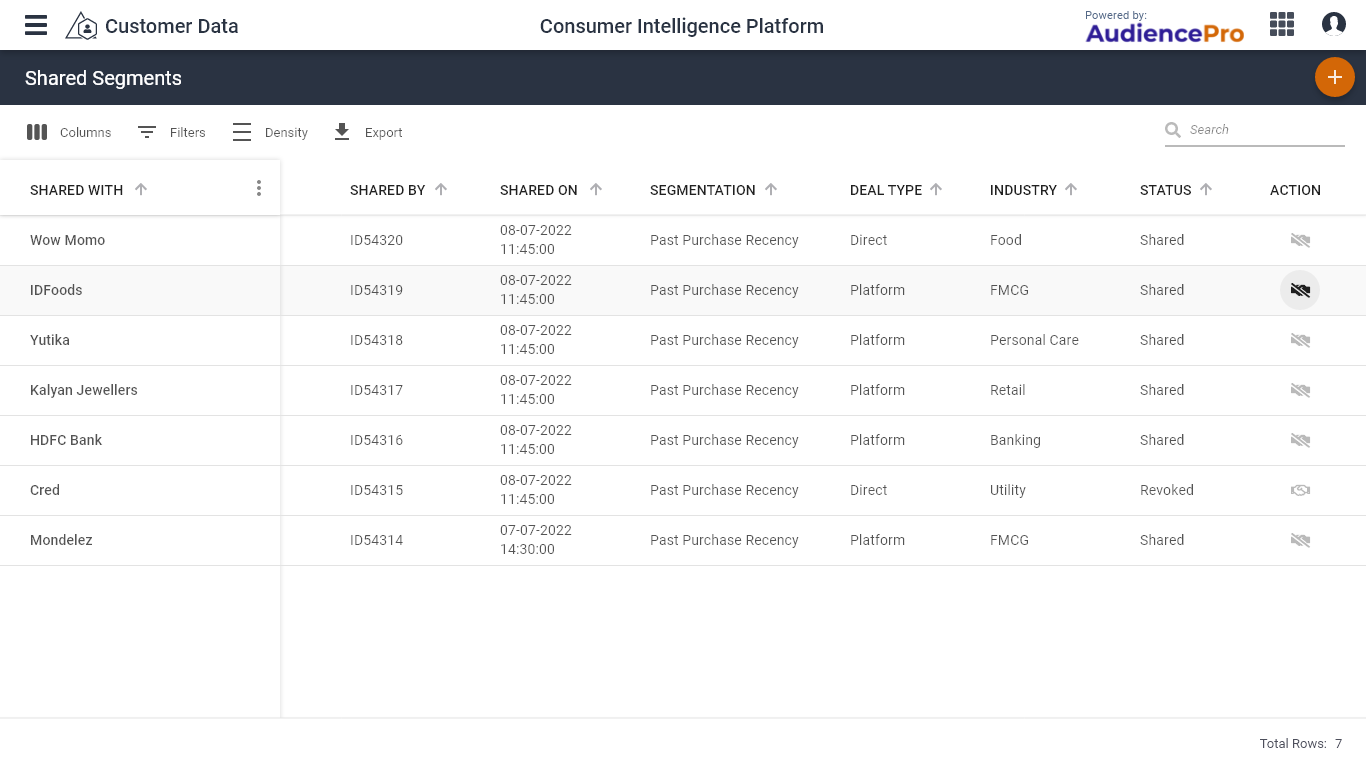
Task: Click the Food industry cell
Action: (1006, 240)
